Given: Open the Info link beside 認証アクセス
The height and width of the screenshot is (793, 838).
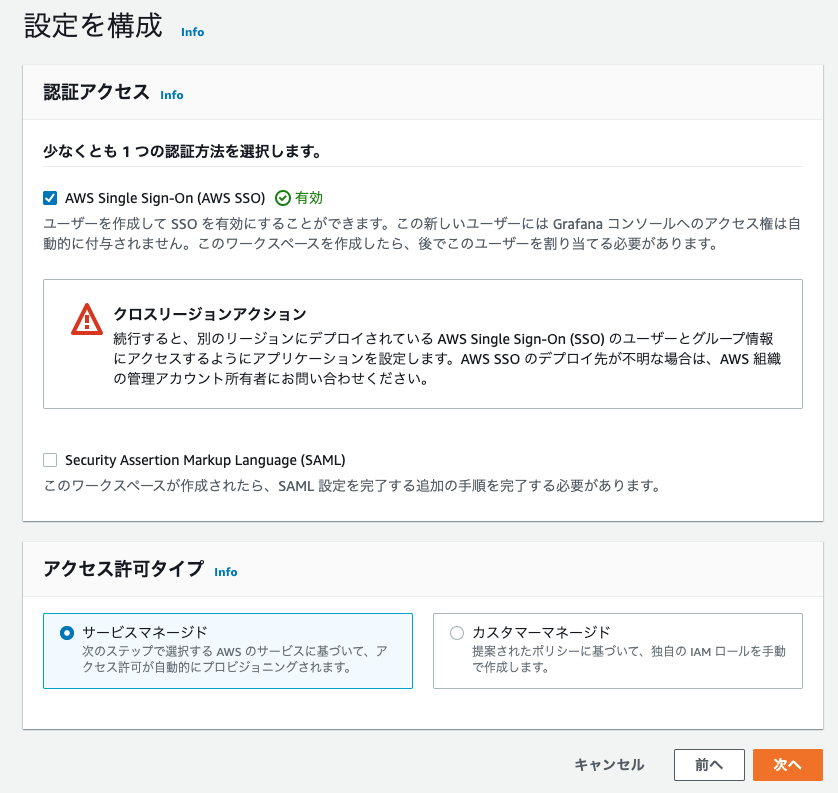Looking at the screenshot, I should point(171,95).
